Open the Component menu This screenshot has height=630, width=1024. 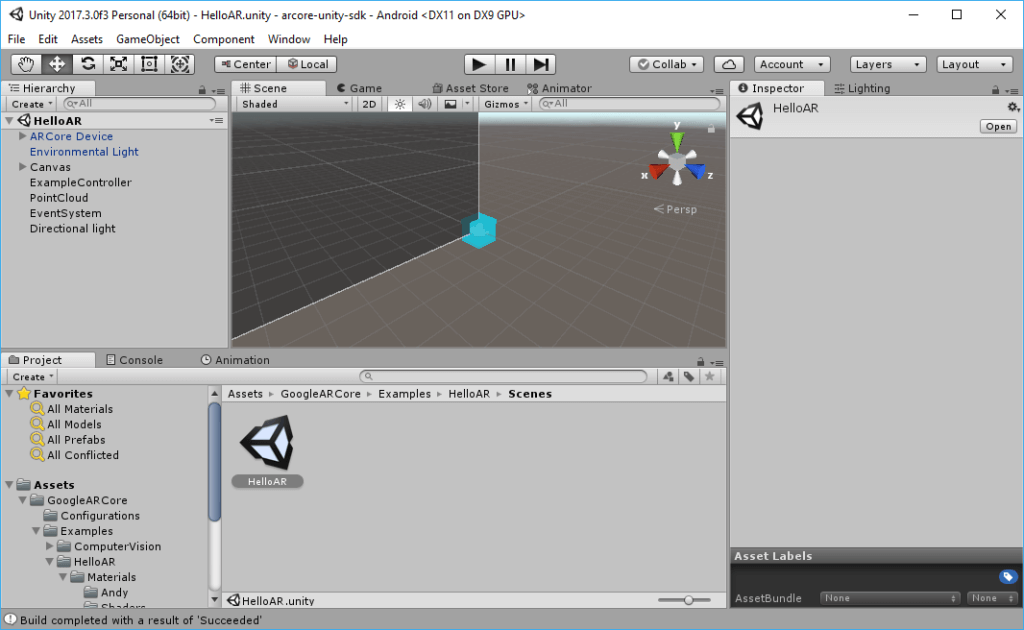(x=223, y=39)
